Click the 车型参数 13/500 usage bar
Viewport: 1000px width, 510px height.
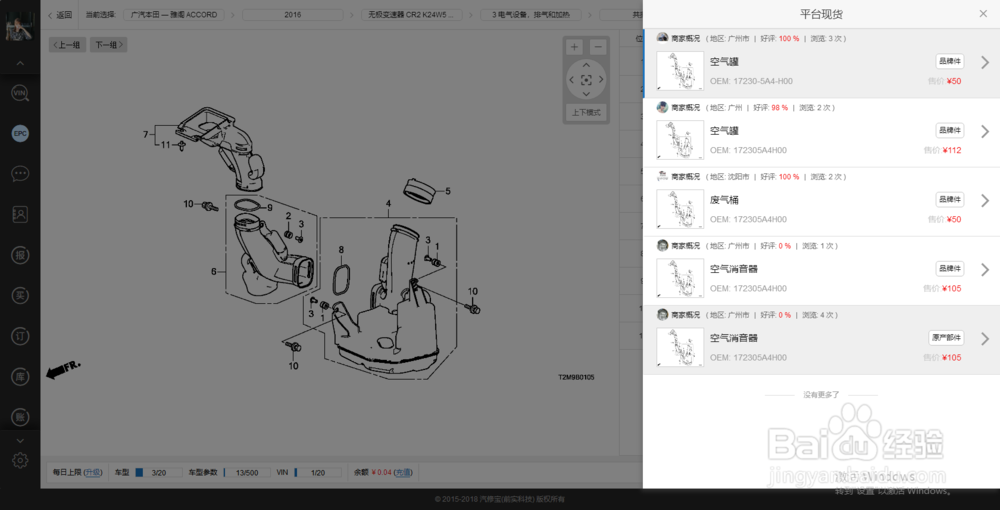point(247,472)
